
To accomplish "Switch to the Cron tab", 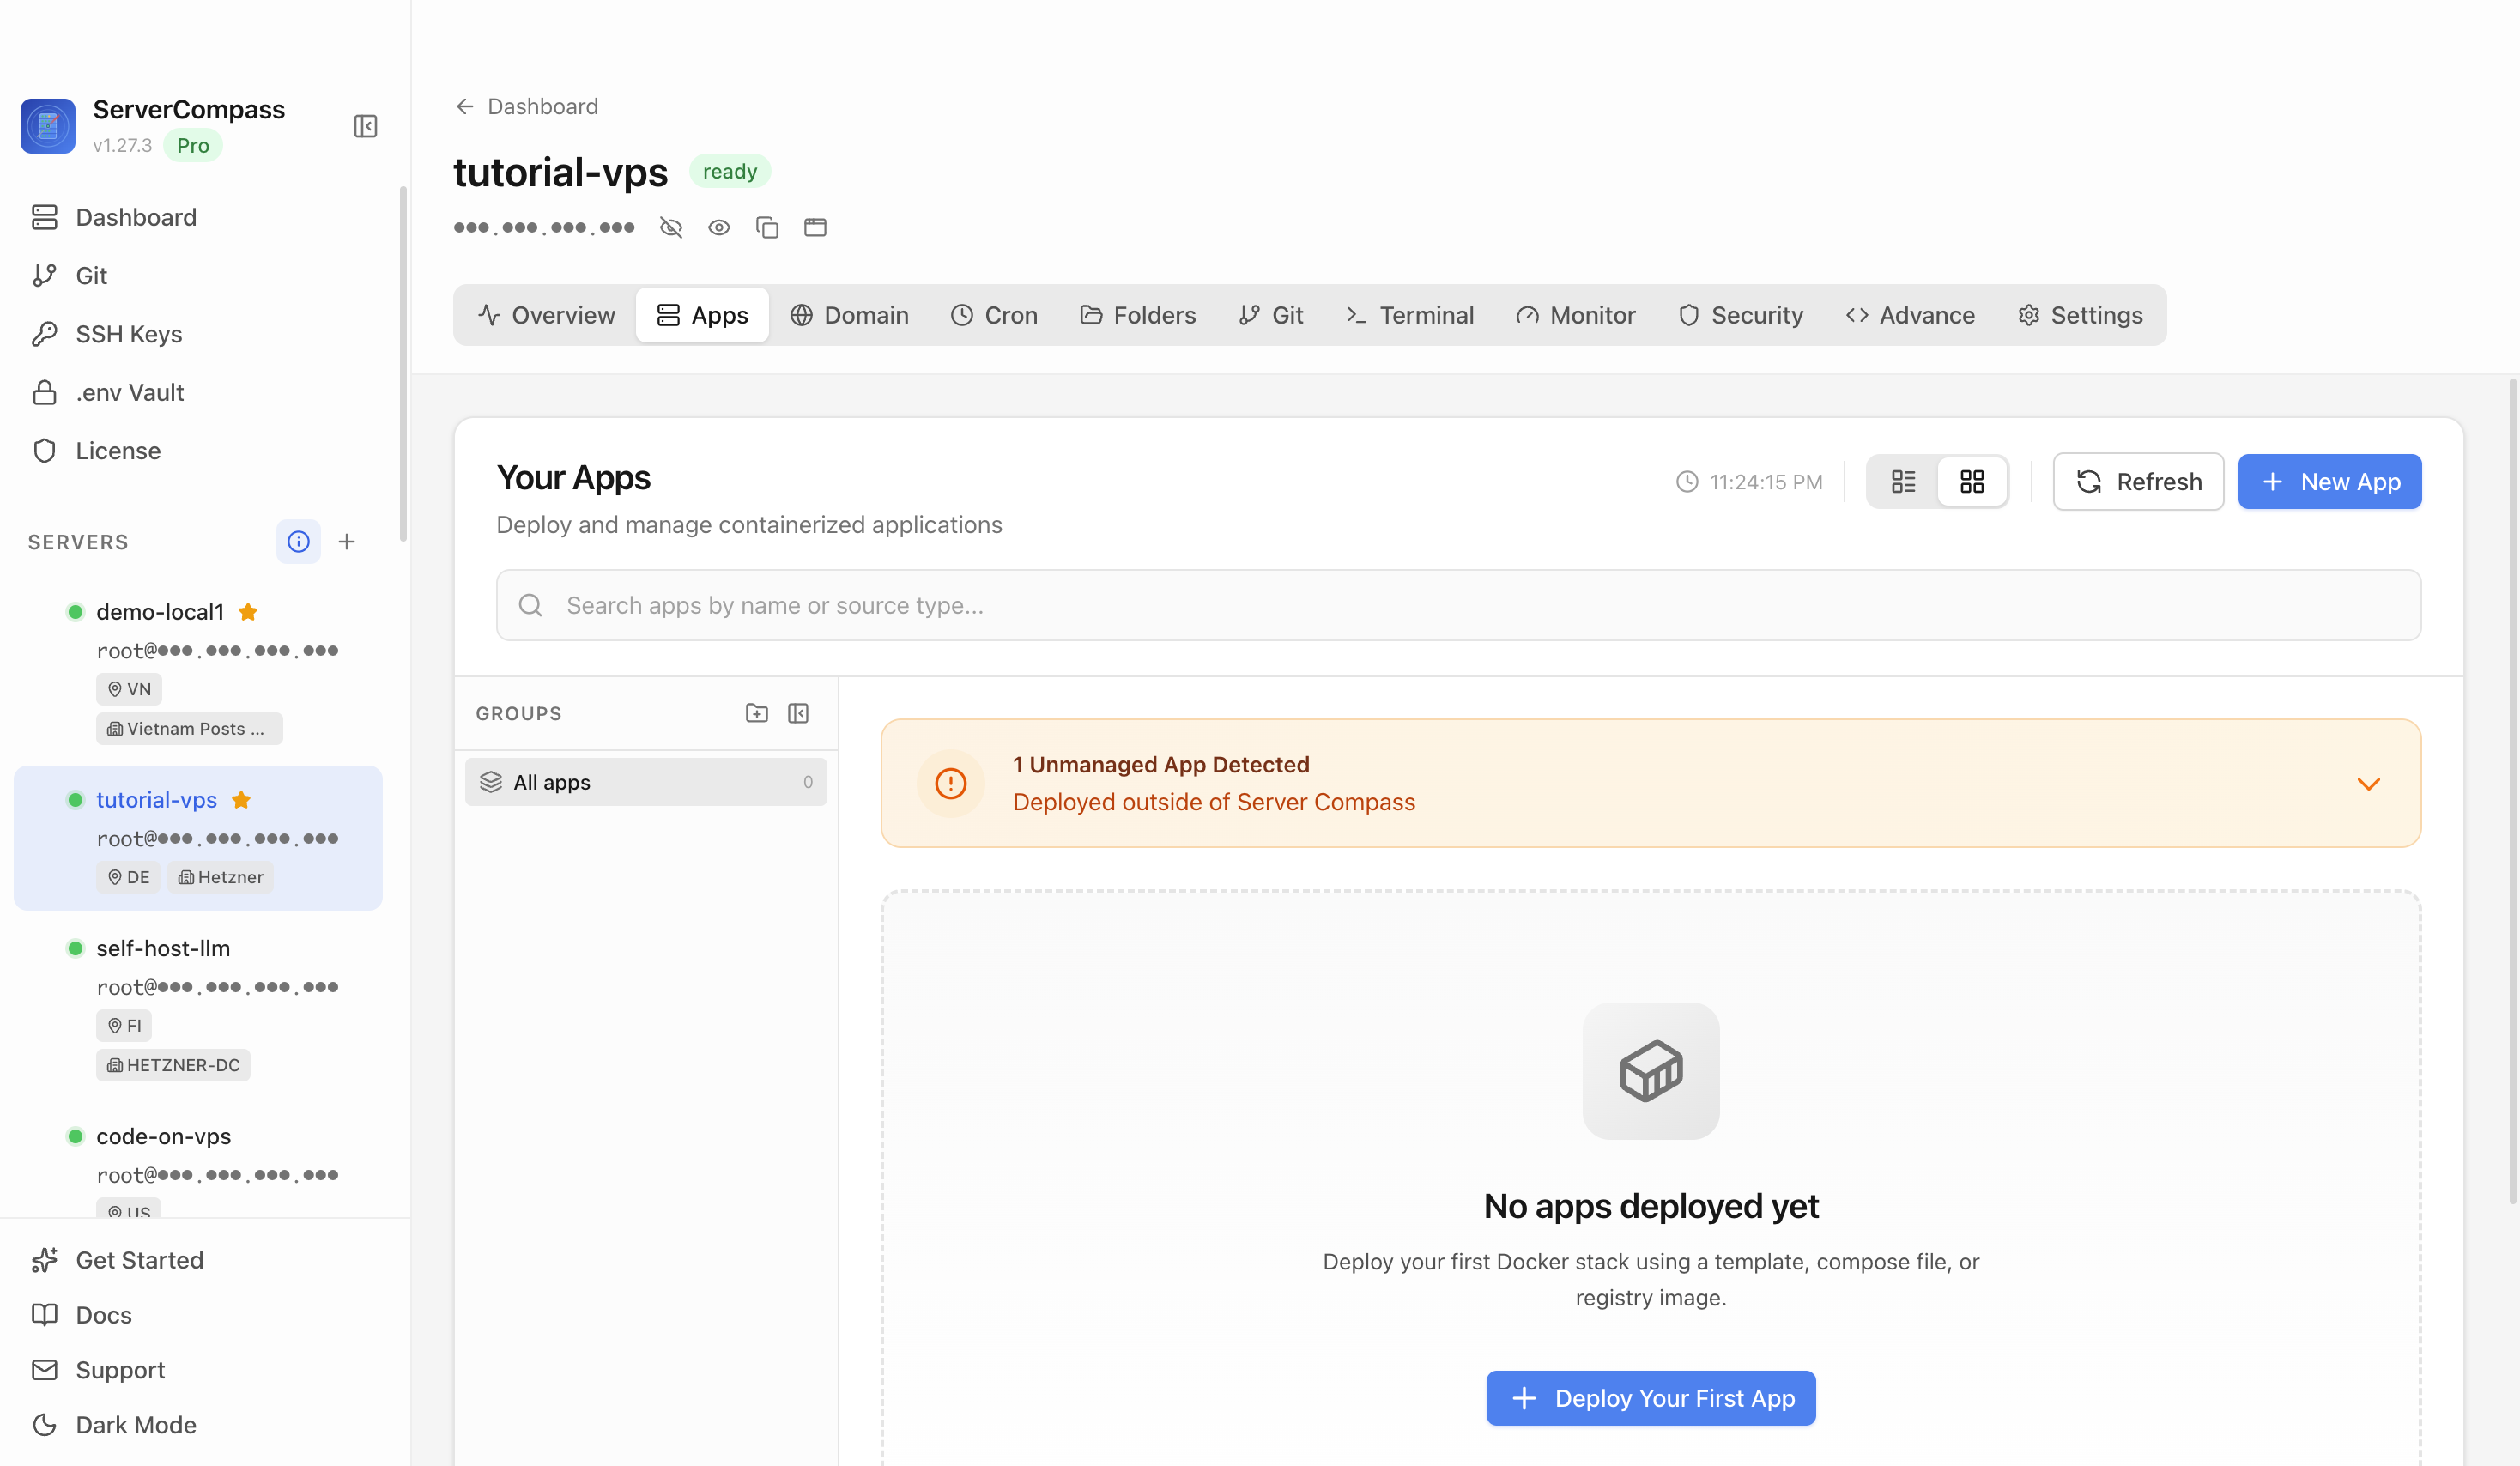I will [x=994, y=315].
